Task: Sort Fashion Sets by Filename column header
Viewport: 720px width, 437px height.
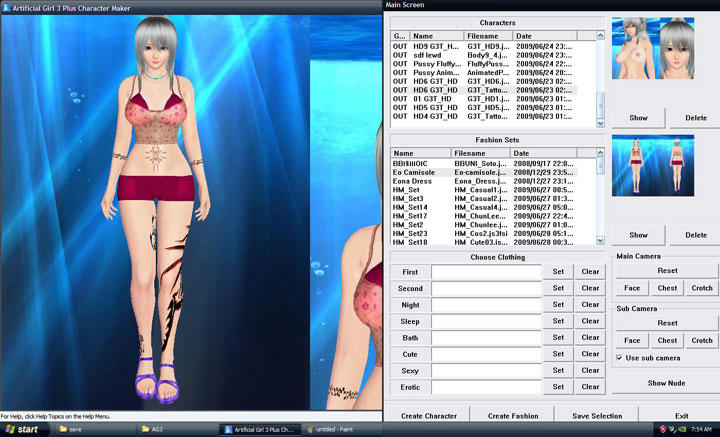Action: click(480, 153)
